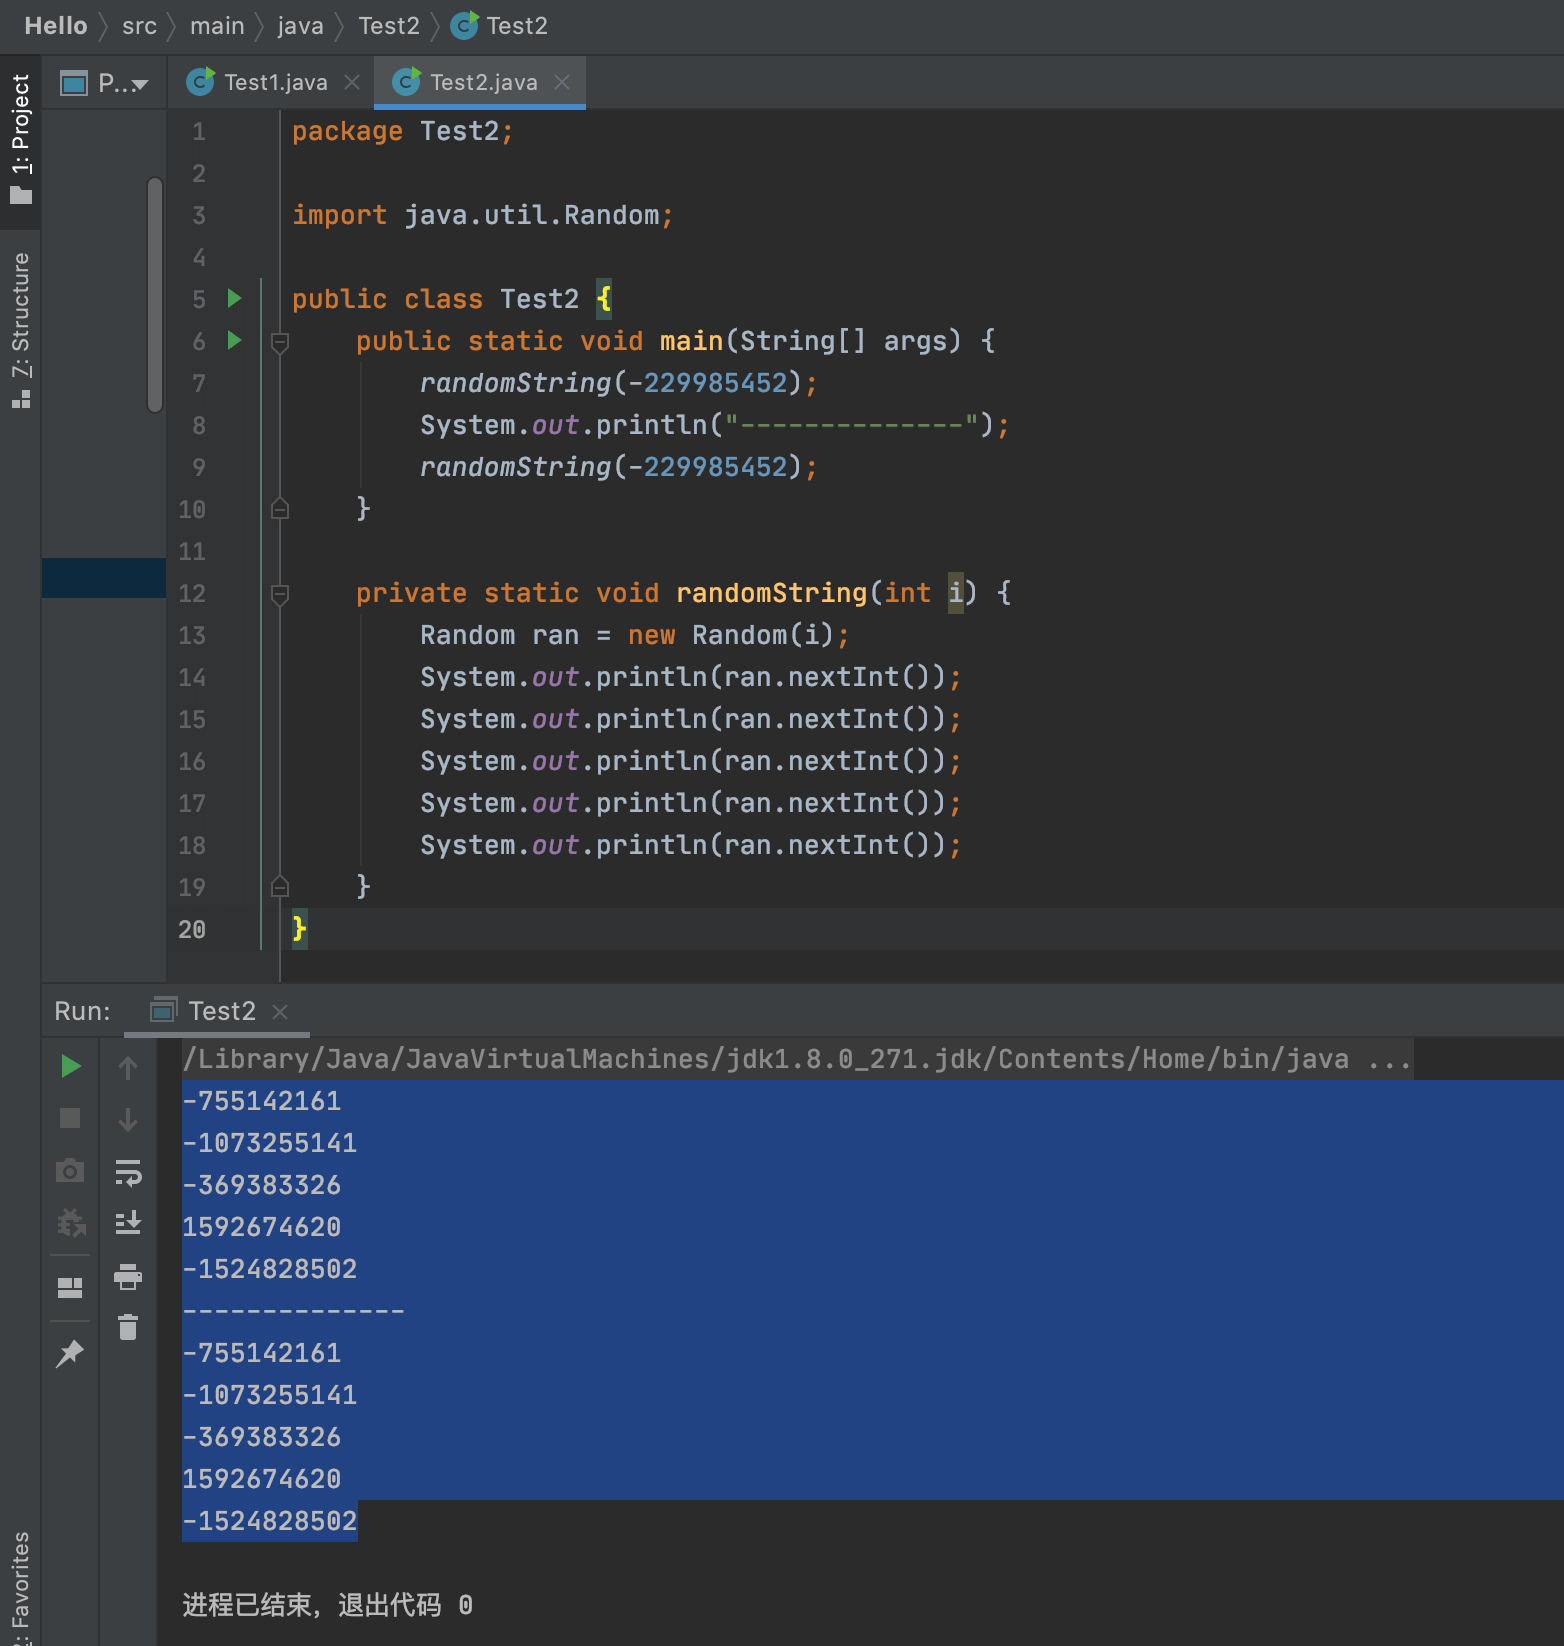Viewport: 1564px width, 1646px height.
Task: Click the java command path in console
Action: [x=797, y=1059]
